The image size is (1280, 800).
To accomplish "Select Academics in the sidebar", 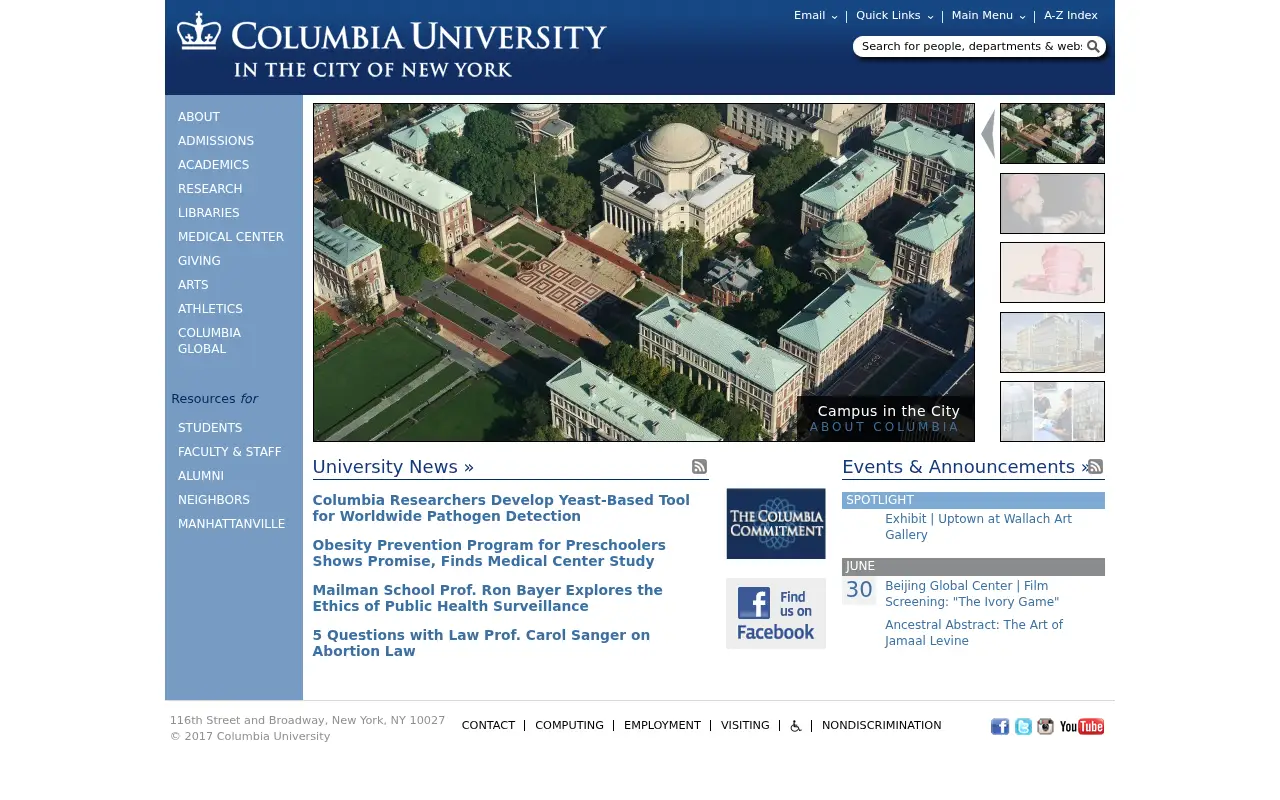I will pyautogui.click(x=214, y=165).
